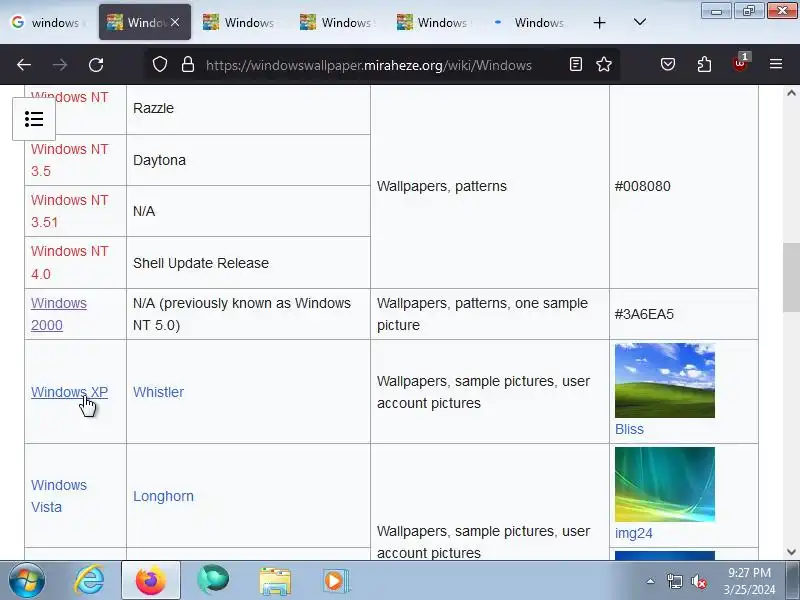This screenshot has width=800, height=600.
Task: Click the site security padlock icon
Action: (188, 64)
